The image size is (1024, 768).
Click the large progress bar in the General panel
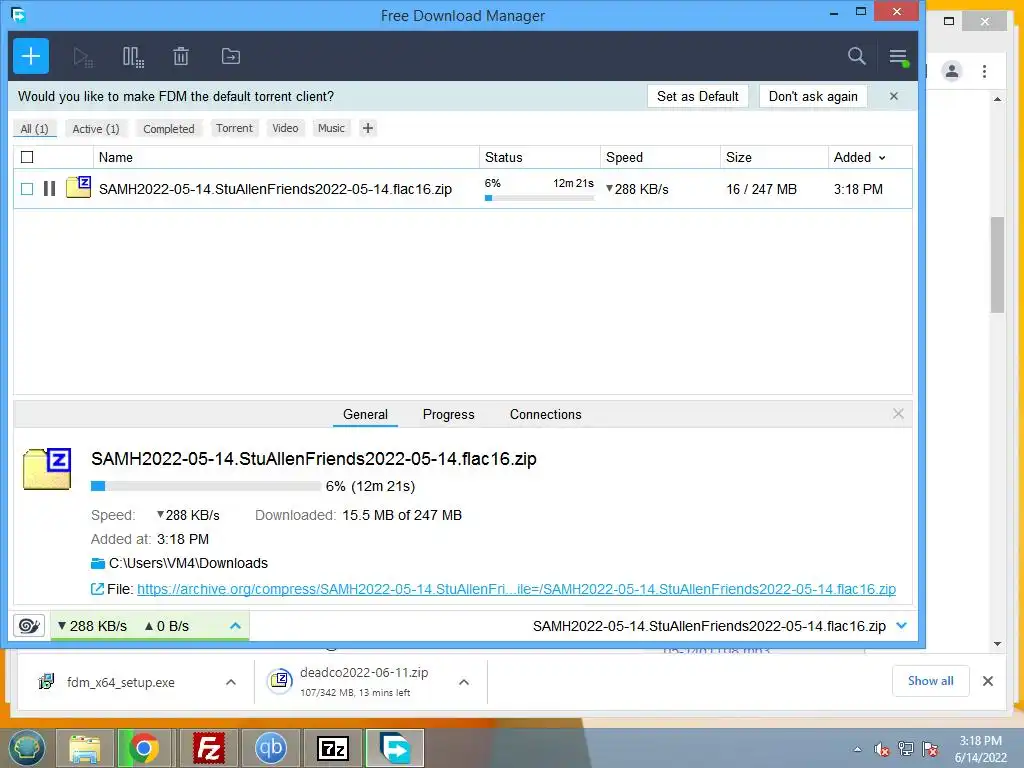(206, 486)
